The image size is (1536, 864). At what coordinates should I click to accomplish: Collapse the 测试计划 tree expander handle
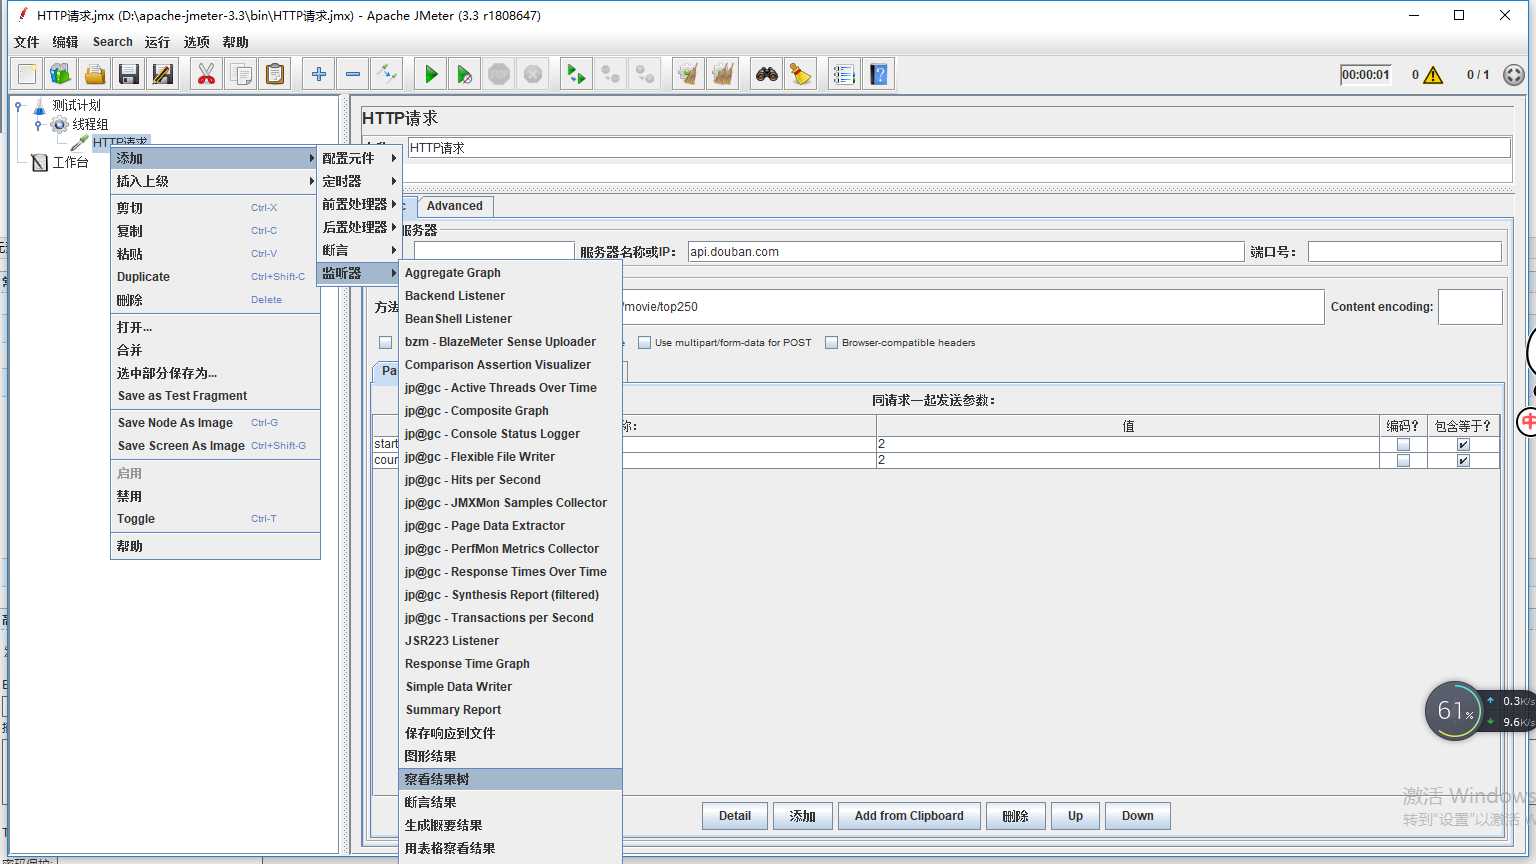tap(19, 105)
